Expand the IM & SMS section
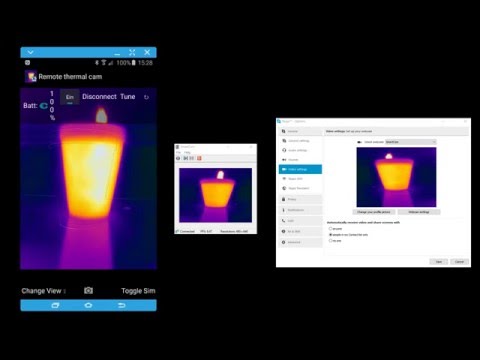Screen dimensions: 480x360 pos(300,231)
